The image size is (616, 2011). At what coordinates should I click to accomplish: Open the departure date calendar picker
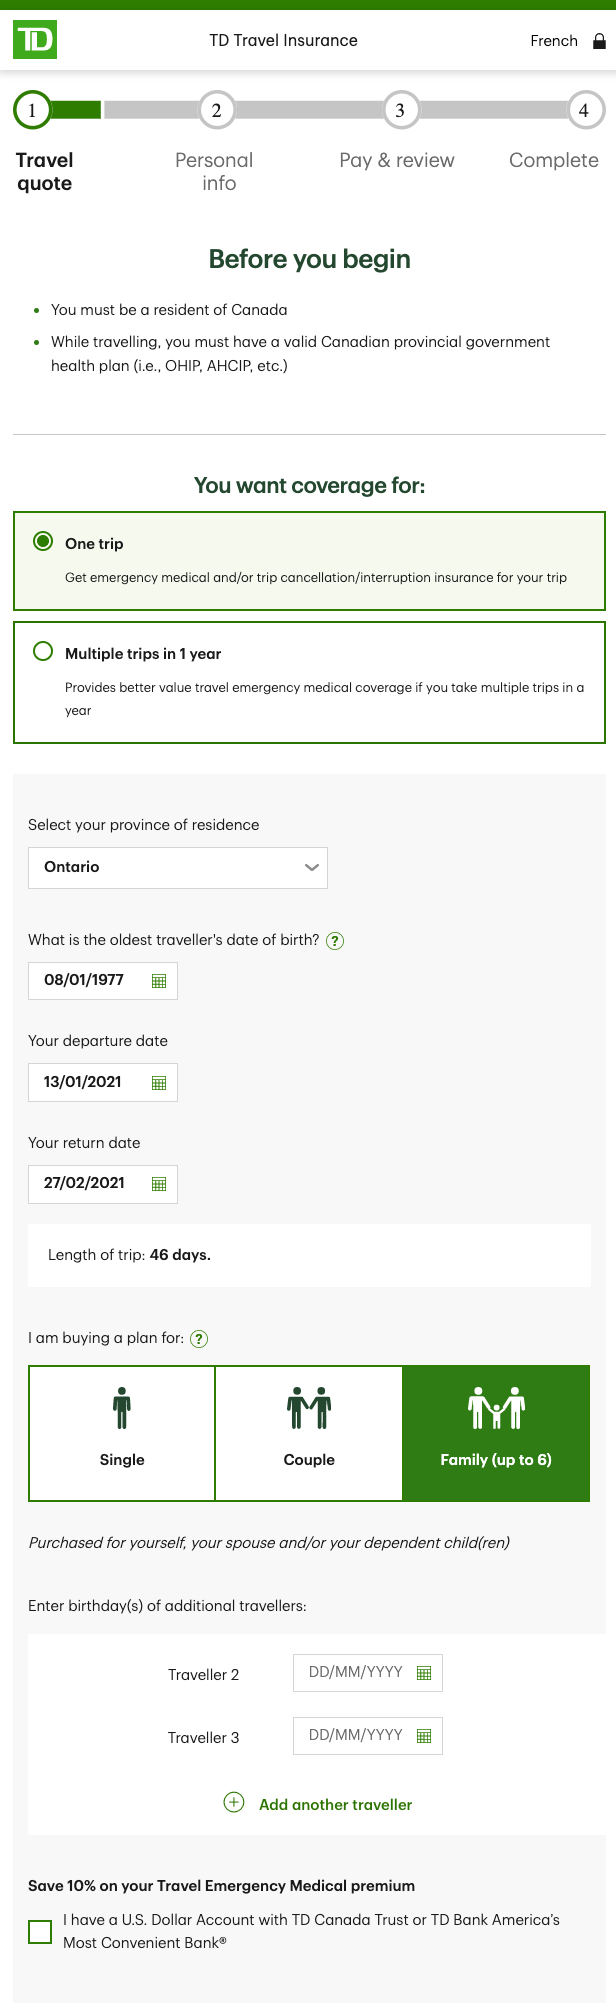click(x=159, y=1083)
